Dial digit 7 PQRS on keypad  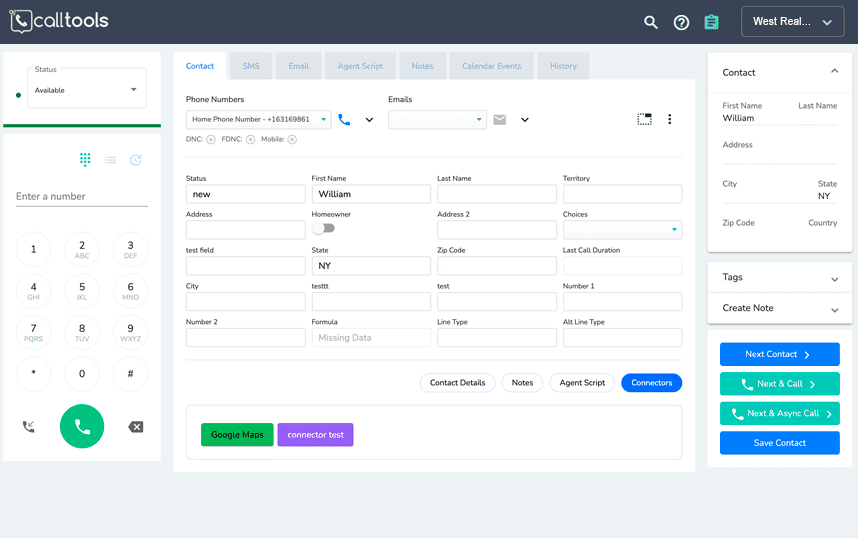[x=33, y=333]
